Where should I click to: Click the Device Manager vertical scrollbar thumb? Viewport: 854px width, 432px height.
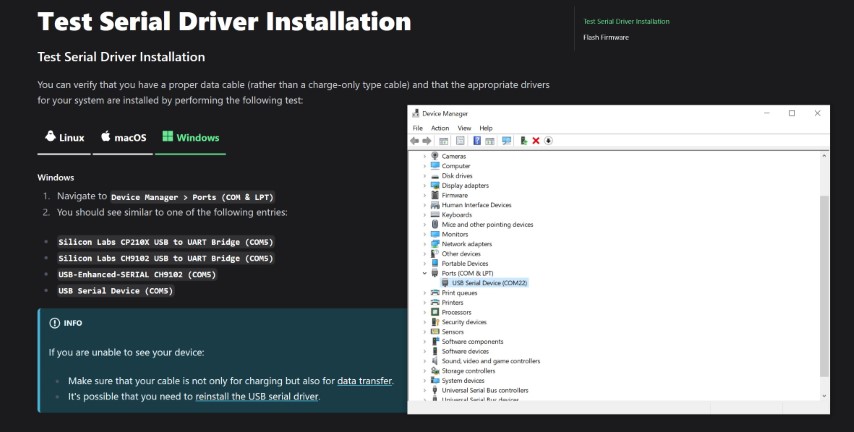pos(824,286)
